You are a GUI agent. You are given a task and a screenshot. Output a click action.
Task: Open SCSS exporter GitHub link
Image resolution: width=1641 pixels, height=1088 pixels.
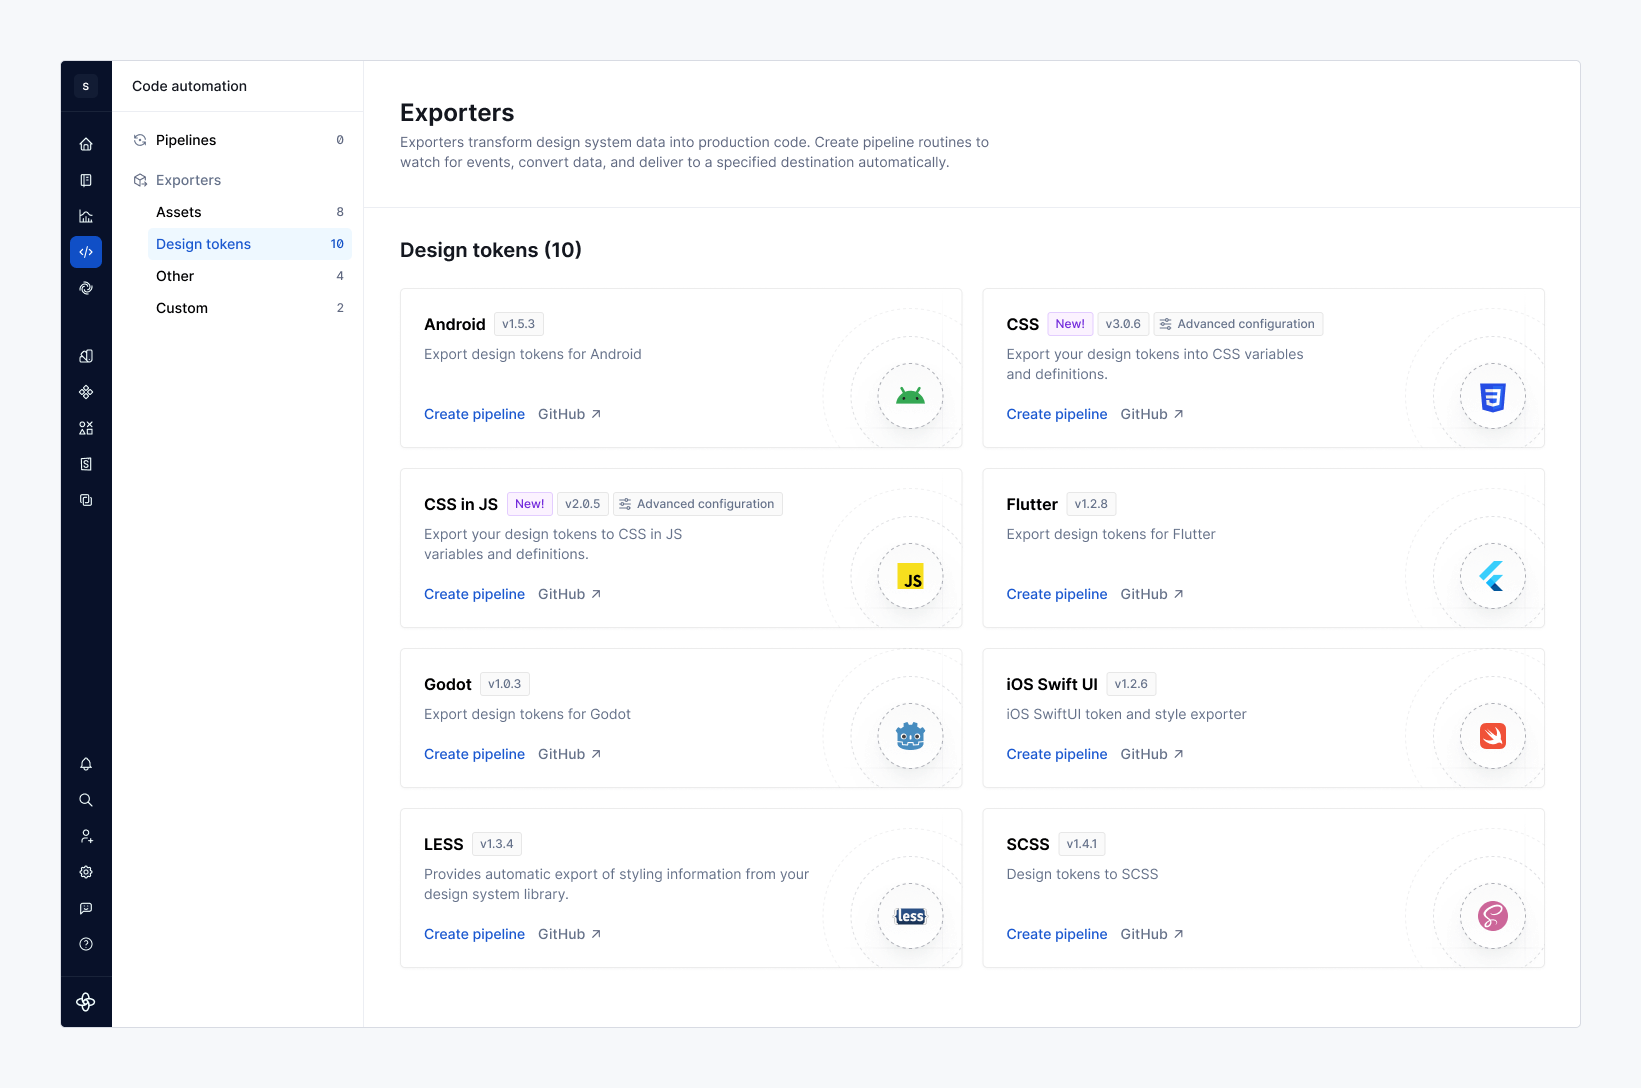(x=1152, y=934)
